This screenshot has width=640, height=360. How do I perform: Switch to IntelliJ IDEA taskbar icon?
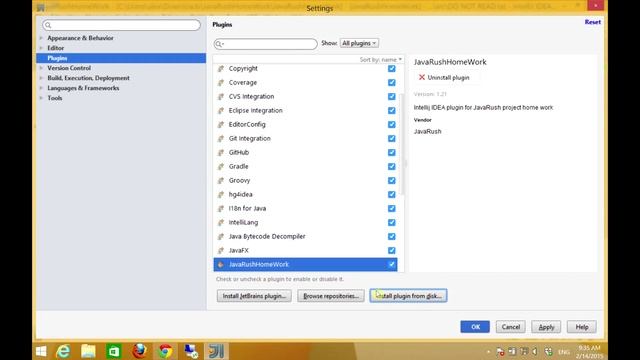(216, 351)
